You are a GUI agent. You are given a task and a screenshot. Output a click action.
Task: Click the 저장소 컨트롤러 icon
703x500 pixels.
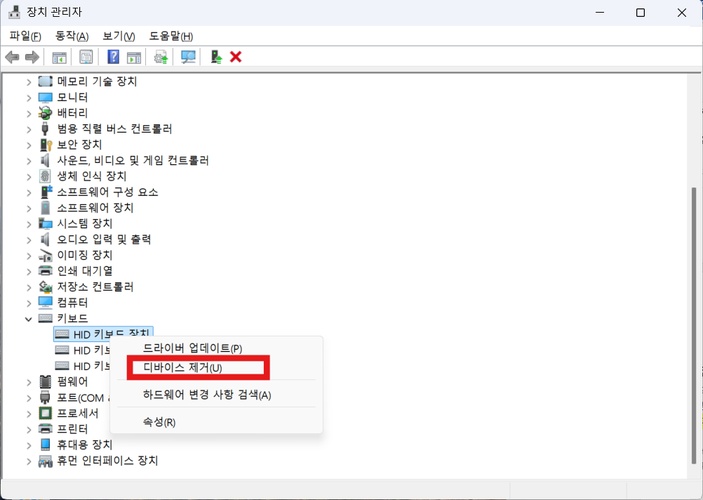[45, 287]
